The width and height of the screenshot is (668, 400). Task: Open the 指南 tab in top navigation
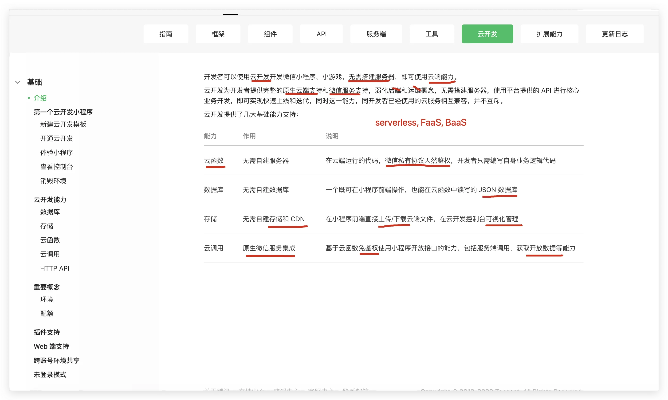(166, 34)
